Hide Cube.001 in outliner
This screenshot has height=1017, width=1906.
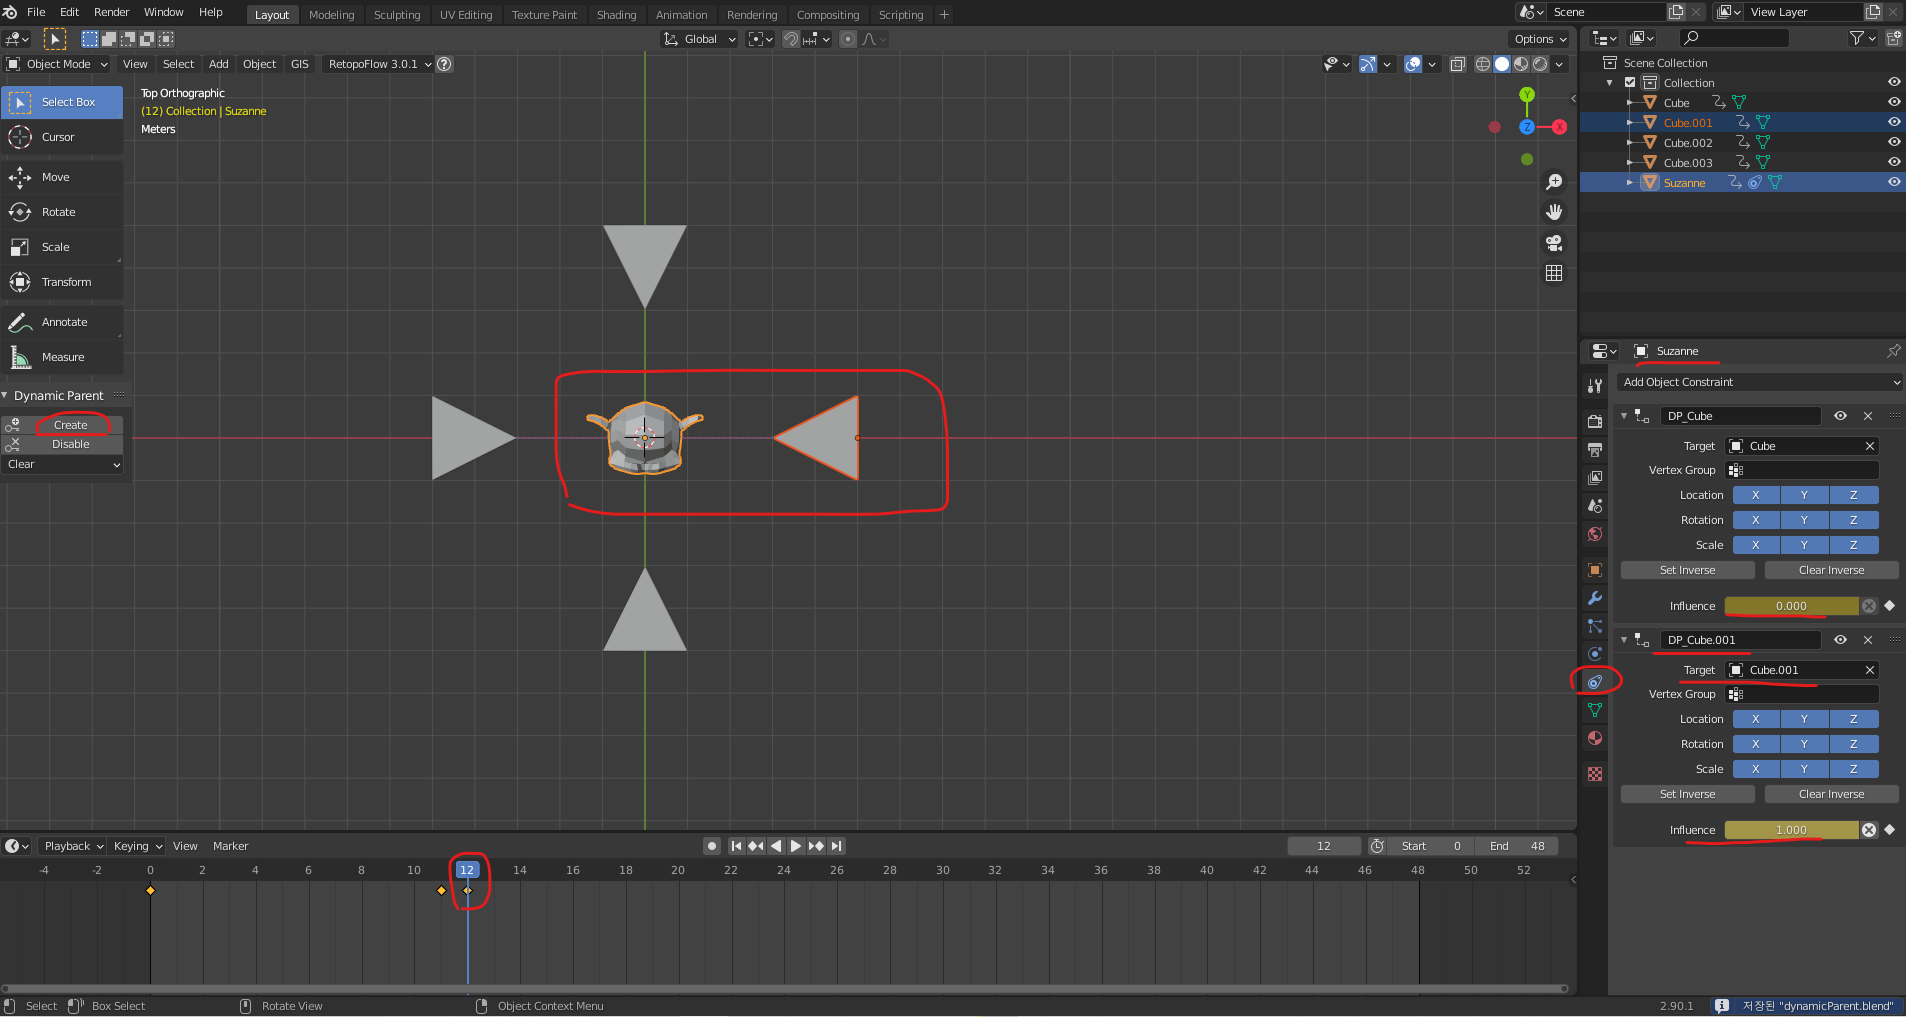point(1894,122)
